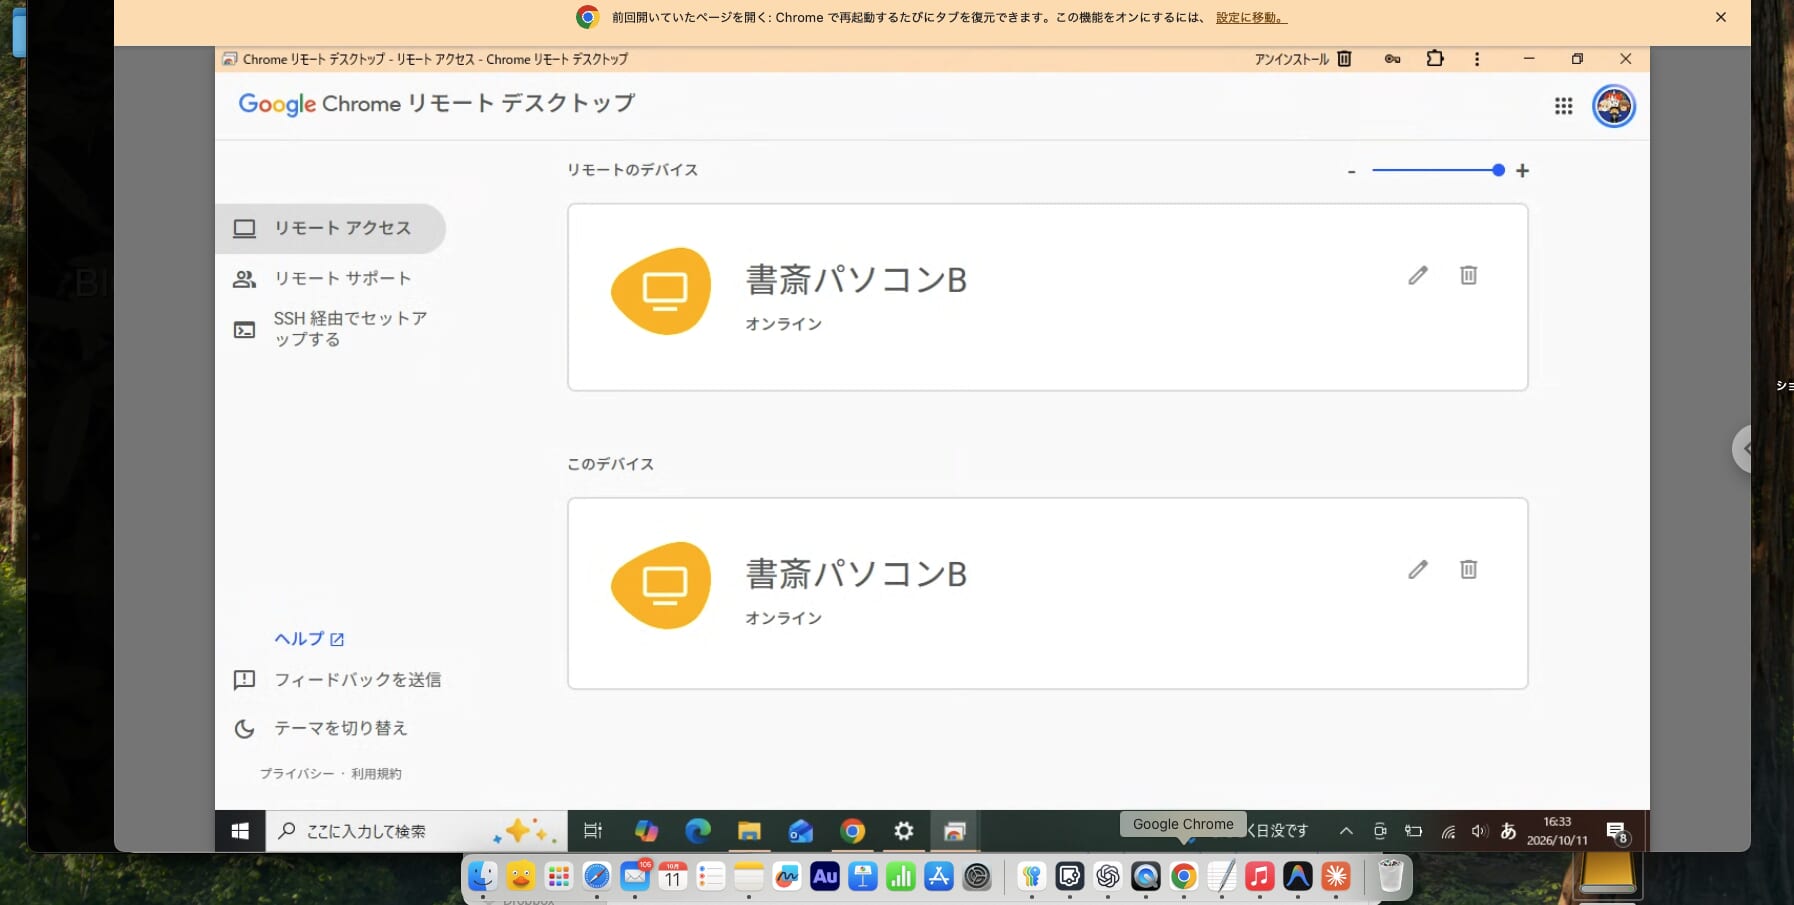Click the plus button beside the slider
1794x905 pixels.
click(1522, 171)
